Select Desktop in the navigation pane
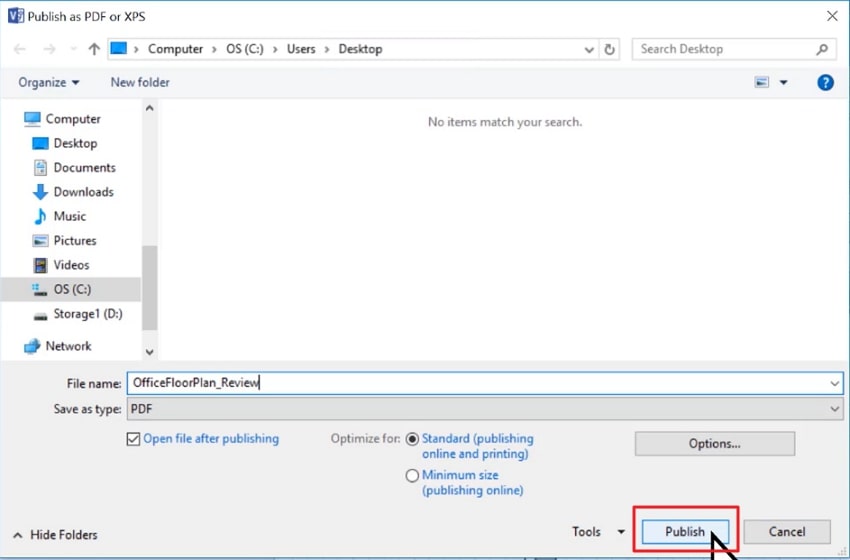This screenshot has height=560, width=850. click(65, 143)
